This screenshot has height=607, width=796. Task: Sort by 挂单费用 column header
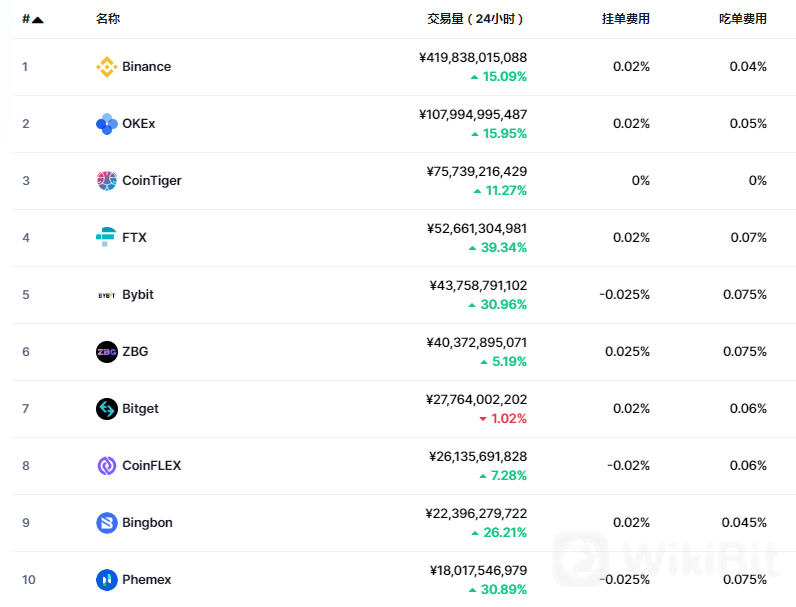pos(625,19)
